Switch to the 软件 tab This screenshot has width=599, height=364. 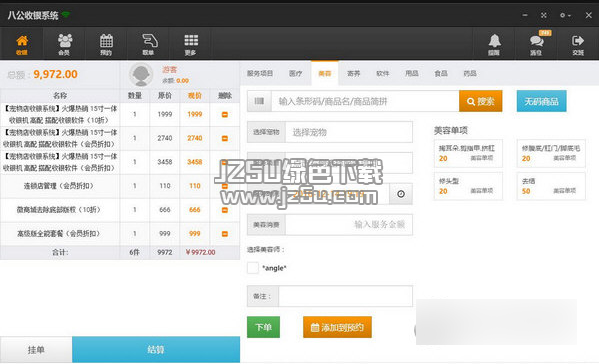(x=383, y=73)
